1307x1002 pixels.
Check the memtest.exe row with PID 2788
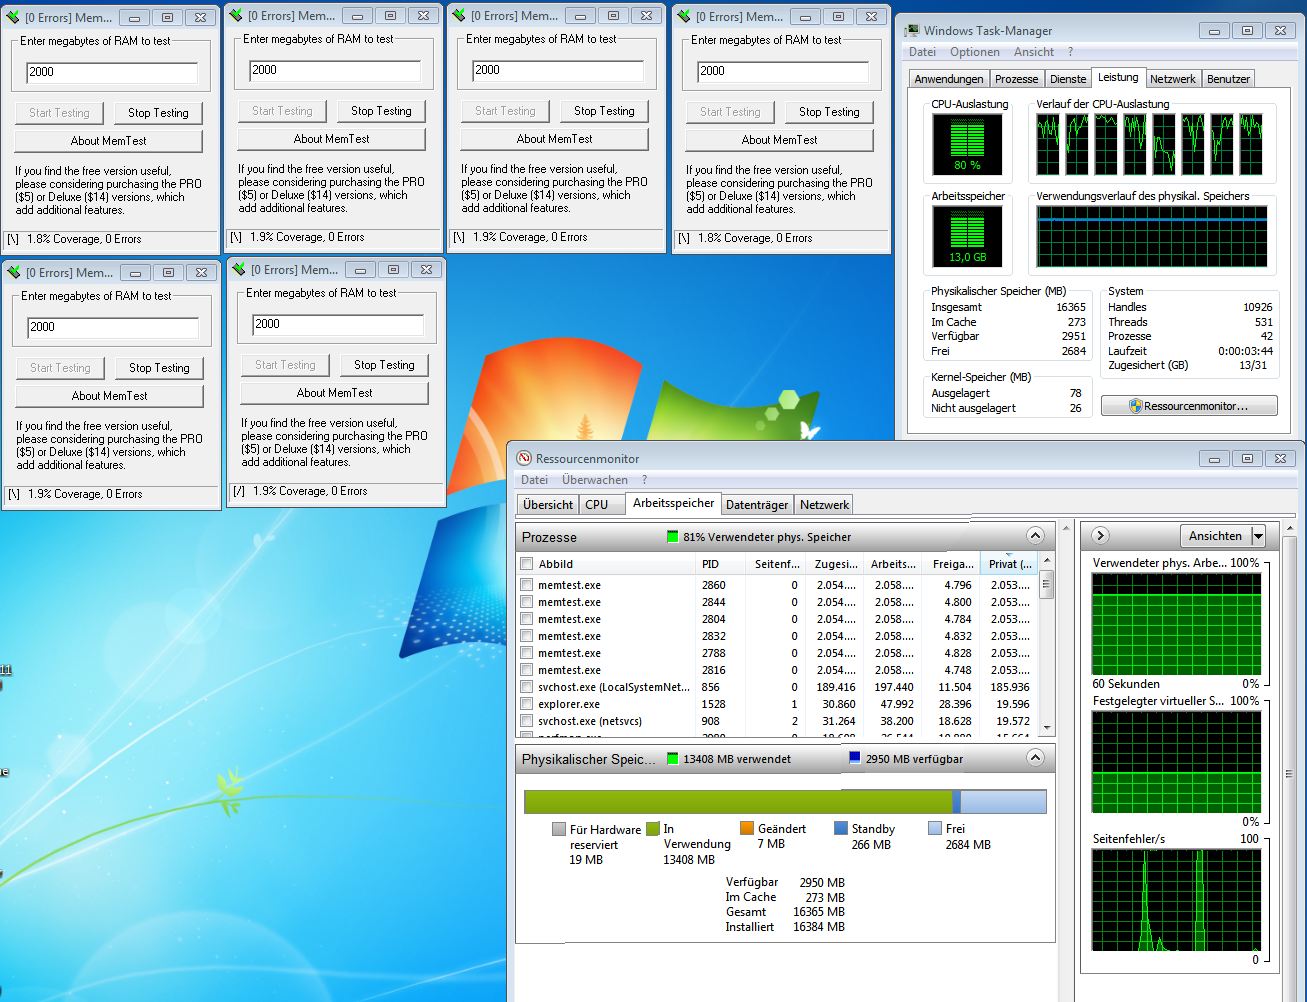tap(527, 653)
